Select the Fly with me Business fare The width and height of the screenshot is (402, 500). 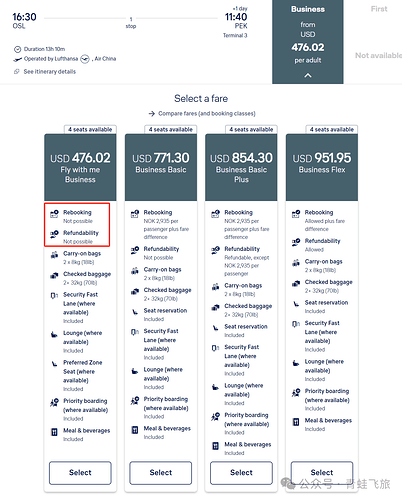coord(80,472)
